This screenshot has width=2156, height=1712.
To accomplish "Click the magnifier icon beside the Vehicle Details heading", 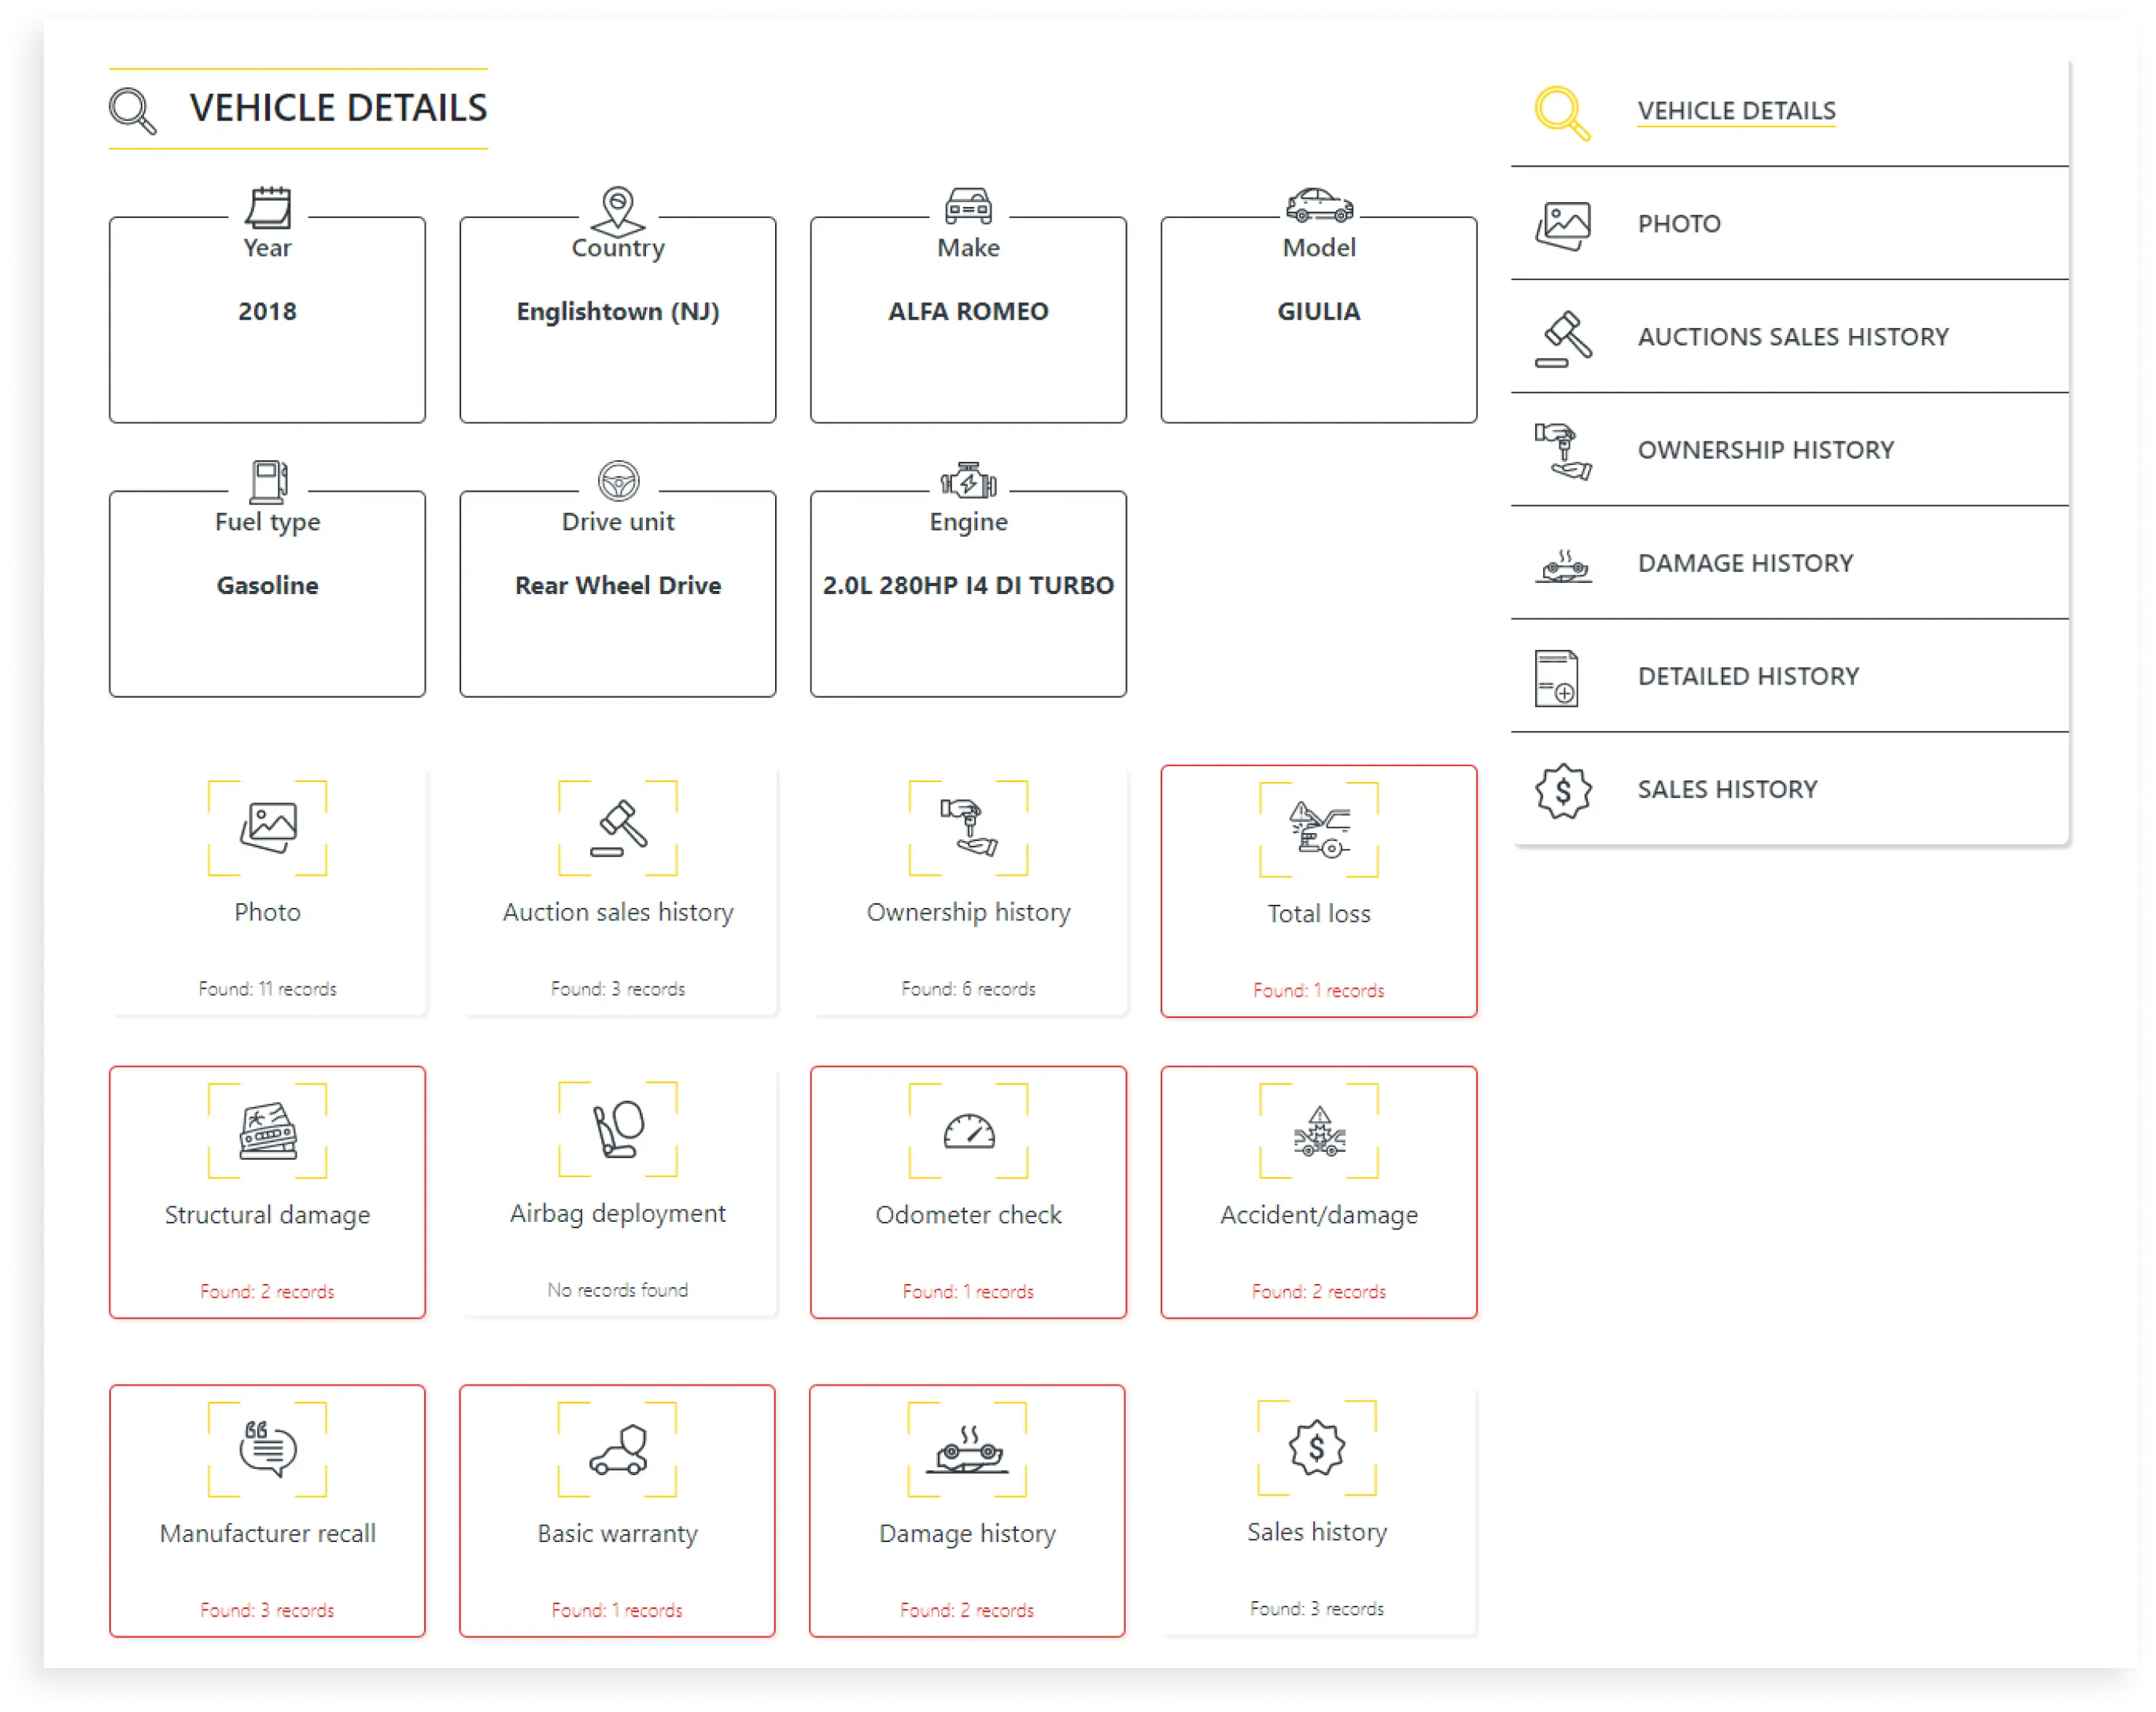I will coord(133,110).
